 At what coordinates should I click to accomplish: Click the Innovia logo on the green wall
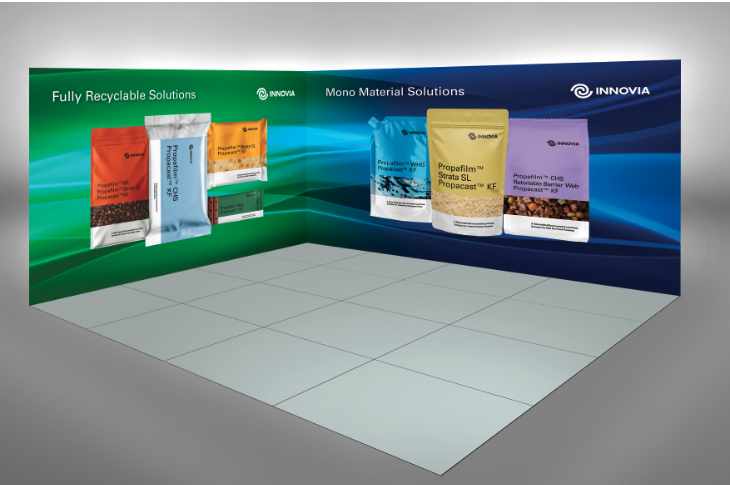pyautogui.click(x=276, y=94)
